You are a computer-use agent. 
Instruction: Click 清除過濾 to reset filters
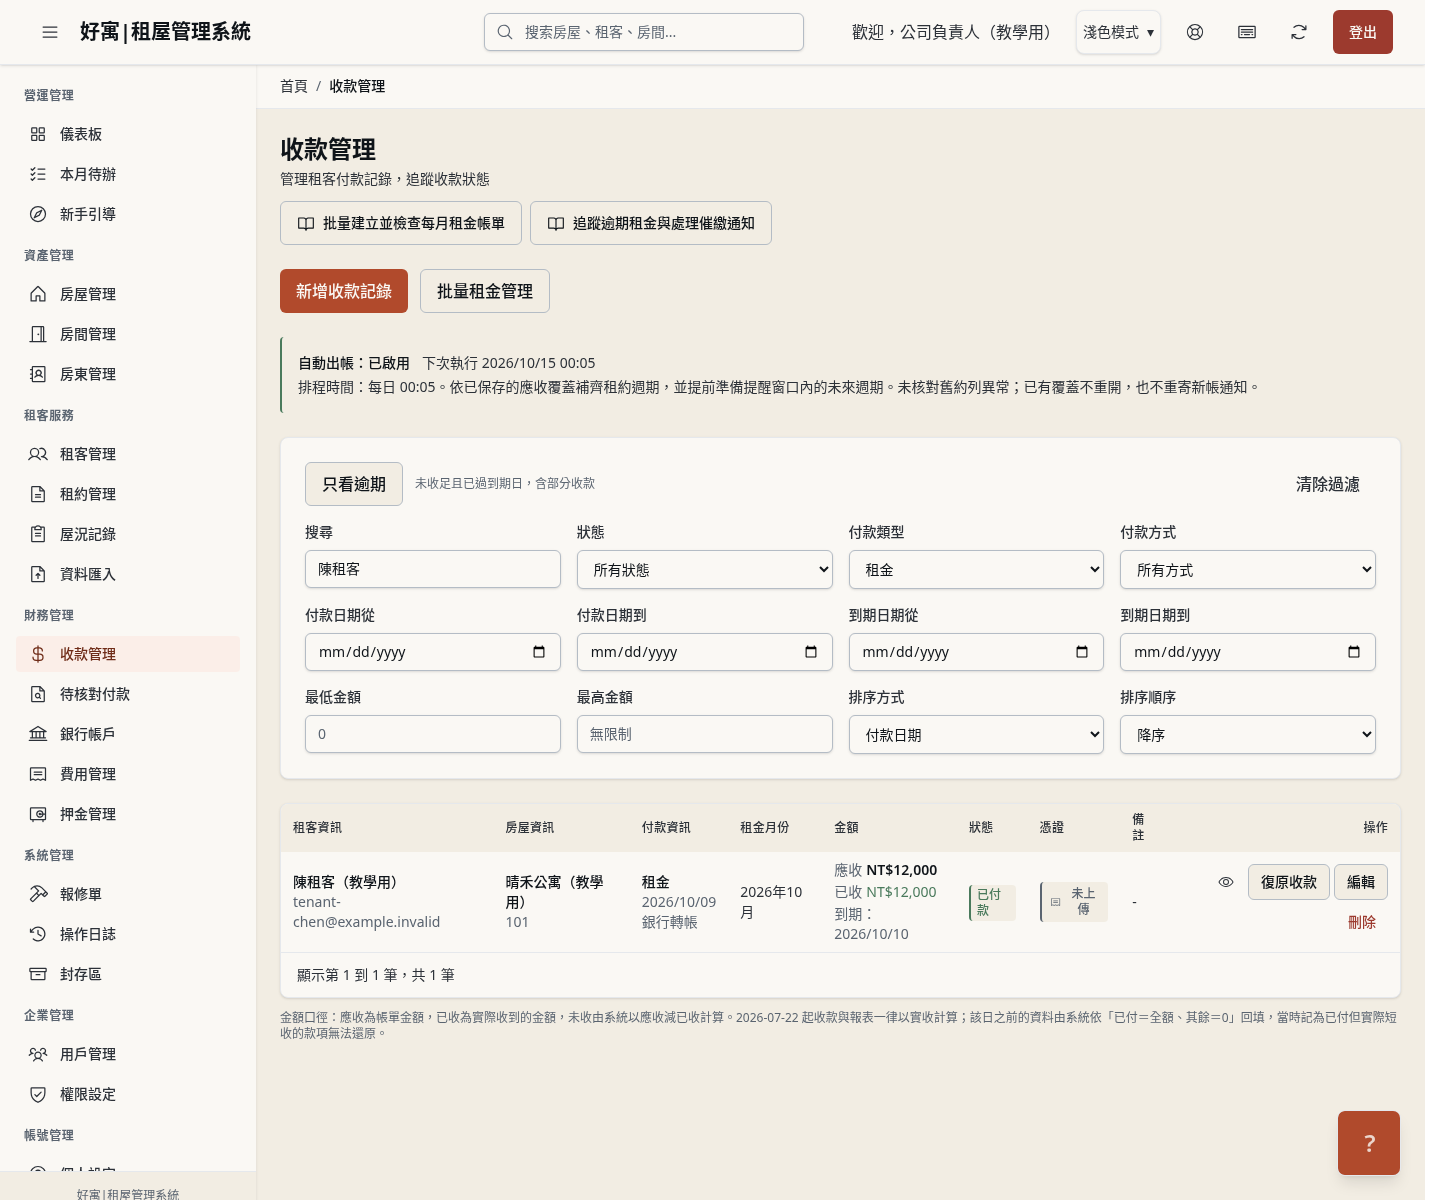[1328, 484]
